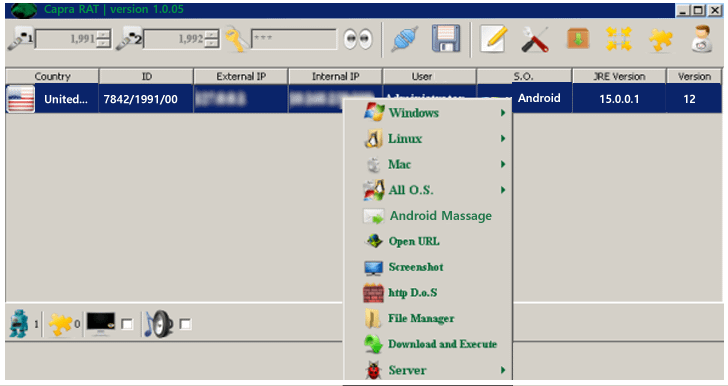This screenshot has width=728, height=386.
Task: Click the Country column header
Action: pos(52,76)
